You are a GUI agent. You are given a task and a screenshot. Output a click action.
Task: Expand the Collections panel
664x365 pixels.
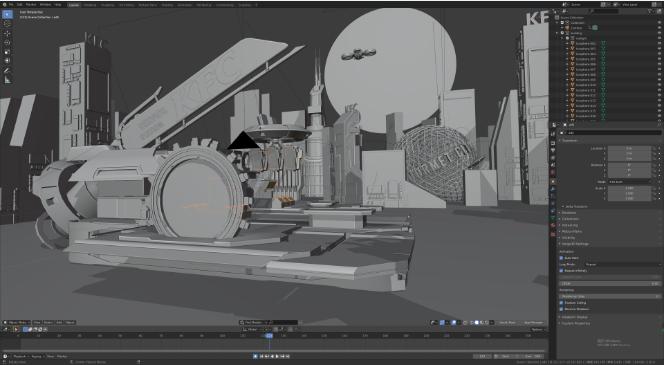569,219
